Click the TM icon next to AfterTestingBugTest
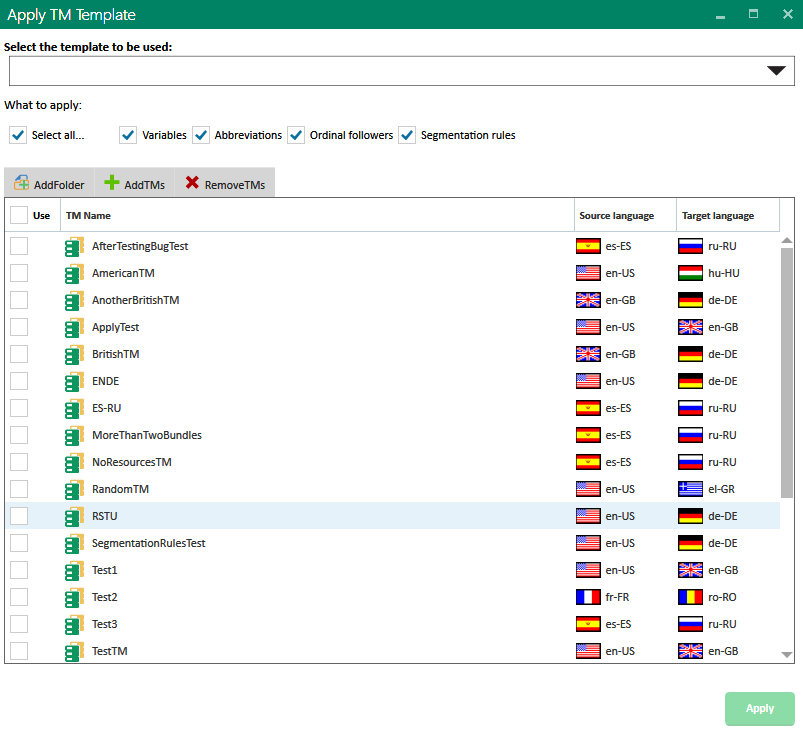Viewport: 803px width, 733px height. click(x=74, y=246)
